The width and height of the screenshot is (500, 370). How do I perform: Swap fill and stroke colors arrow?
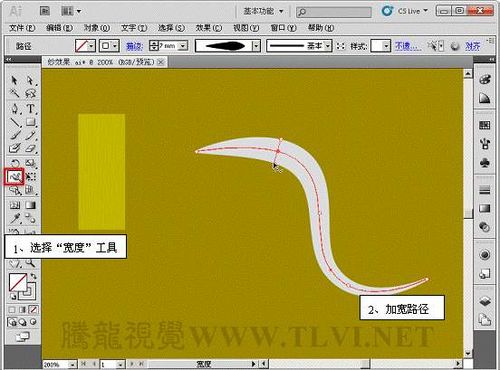point(33,276)
